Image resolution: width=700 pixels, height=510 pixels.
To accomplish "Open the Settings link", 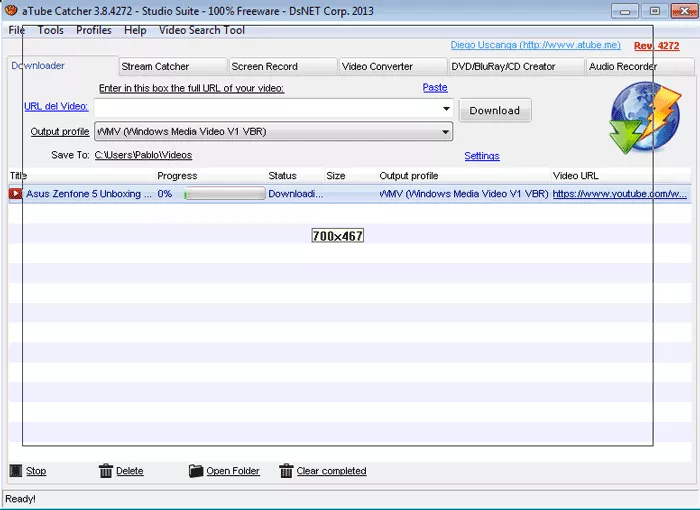I will pos(482,156).
